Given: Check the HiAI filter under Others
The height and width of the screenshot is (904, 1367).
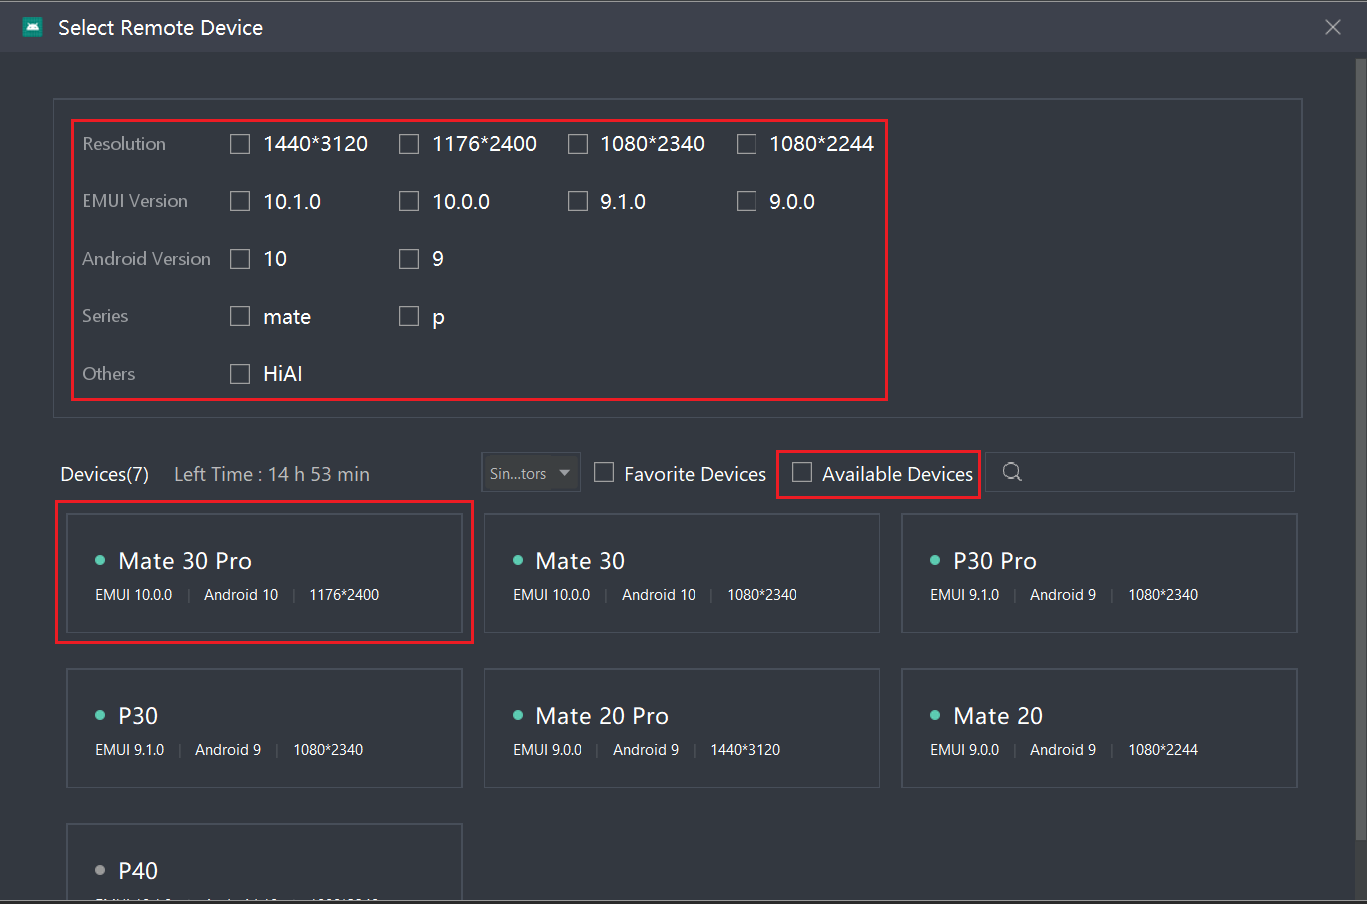Looking at the screenshot, I should coord(239,373).
